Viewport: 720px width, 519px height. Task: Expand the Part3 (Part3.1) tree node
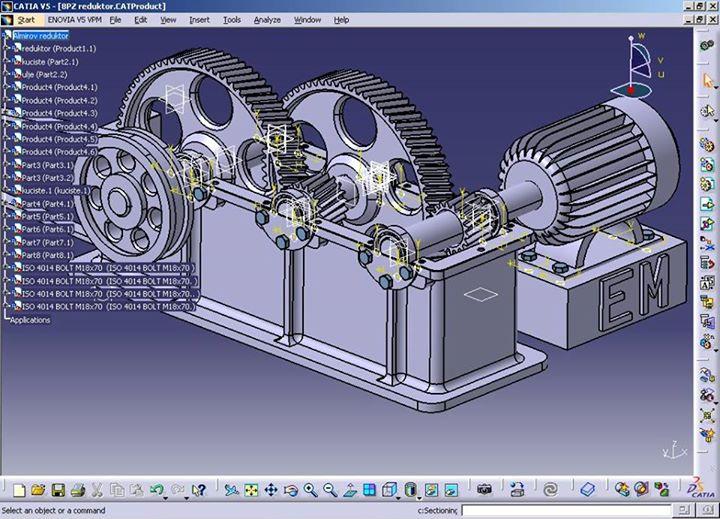pos(7,164)
